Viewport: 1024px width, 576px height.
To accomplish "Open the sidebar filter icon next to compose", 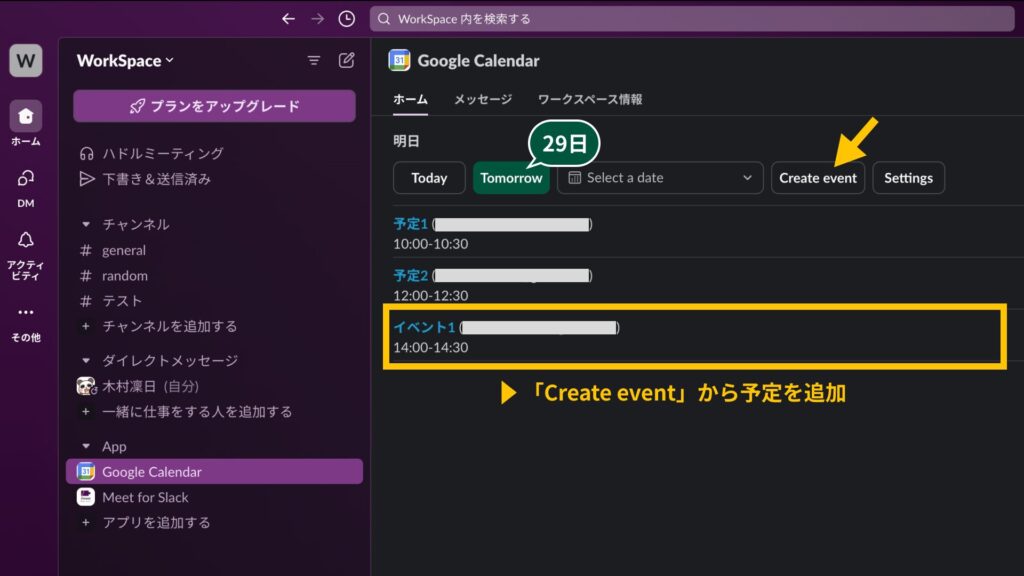I will point(315,60).
